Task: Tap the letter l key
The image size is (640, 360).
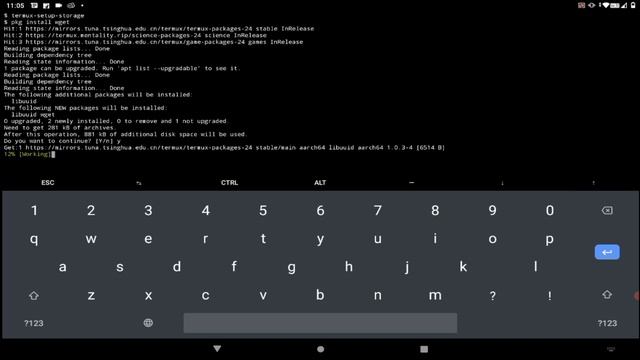Action: (x=536, y=267)
